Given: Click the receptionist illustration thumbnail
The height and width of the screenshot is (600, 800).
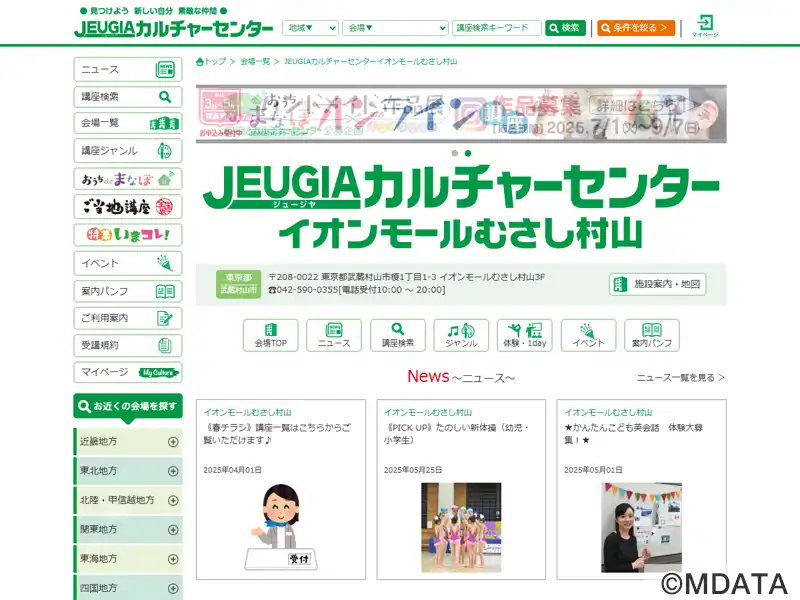Looking at the screenshot, I should click(x=281, y=528).
